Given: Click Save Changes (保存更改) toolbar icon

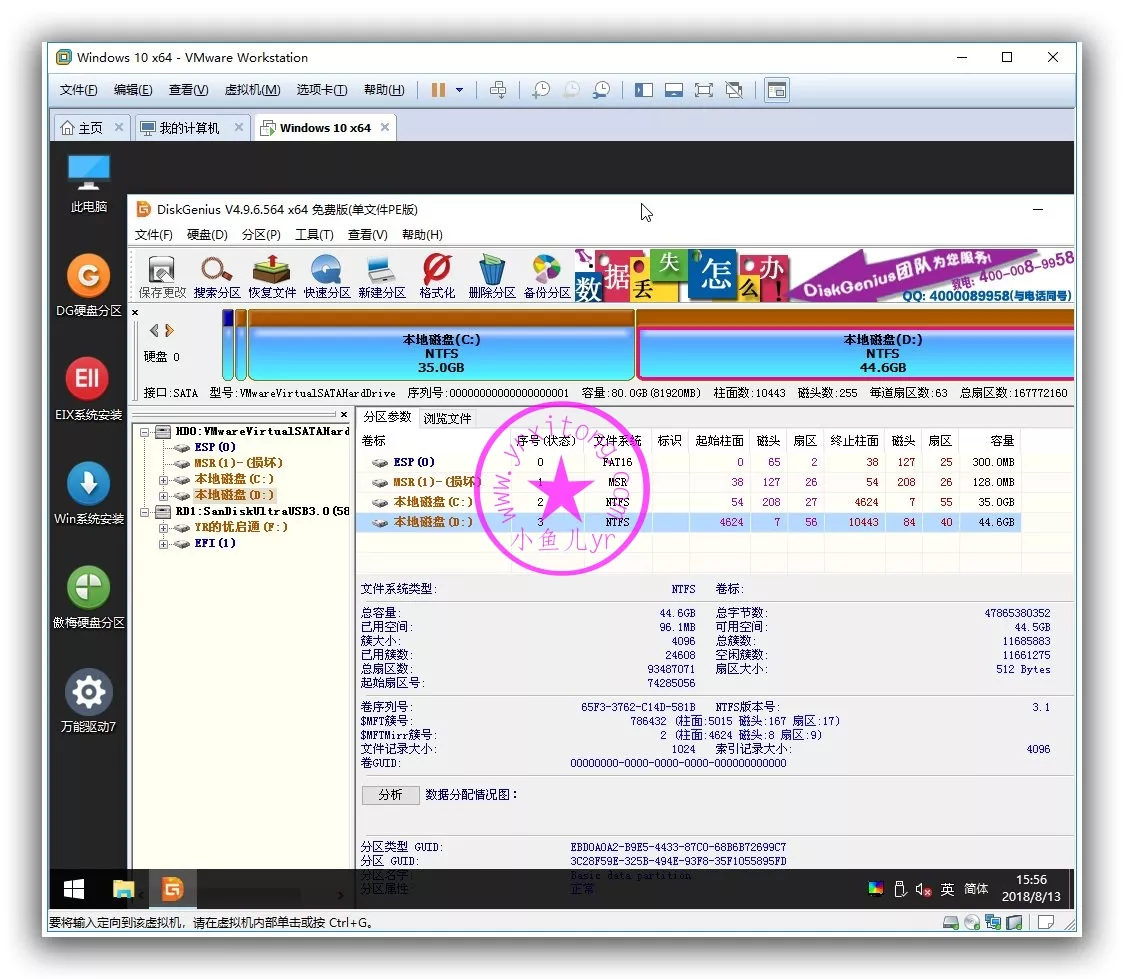Looking at the screenshot, I should coord(161,277).
